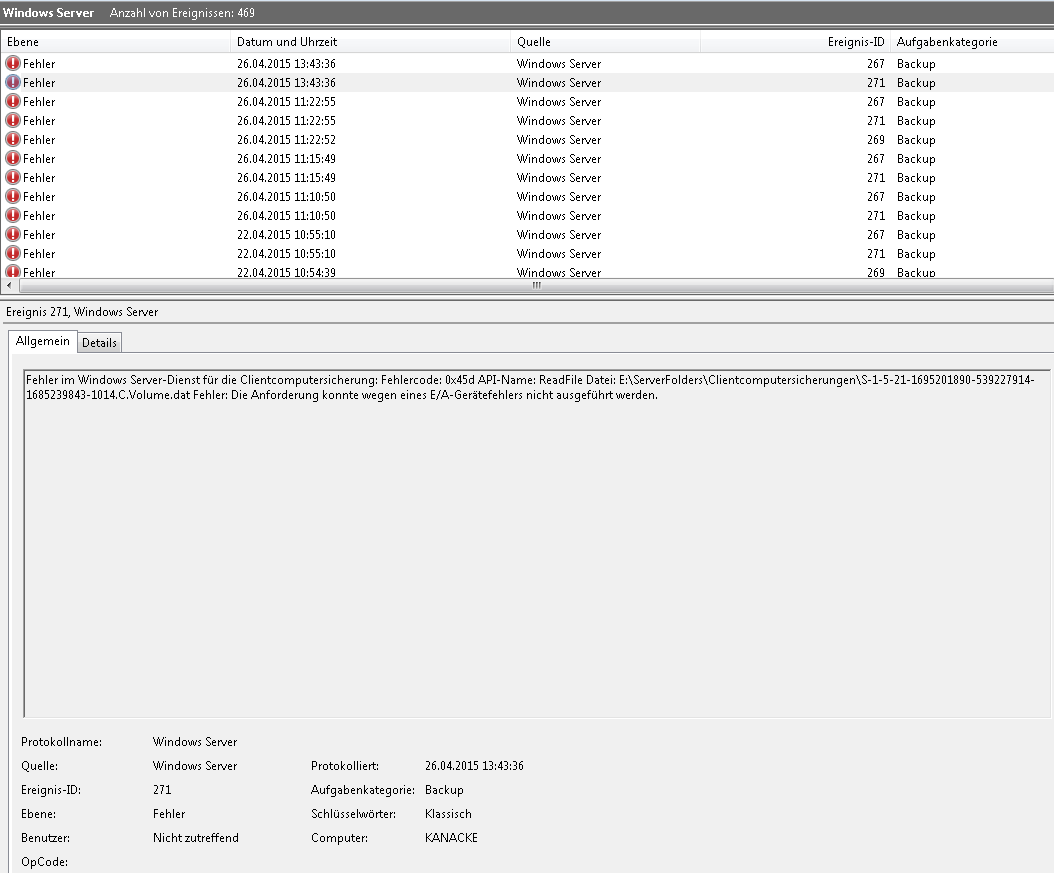Click the Aufgabenkategorie value Backup in details
This screenshot has height=873, width=1054.
(444, 790)
